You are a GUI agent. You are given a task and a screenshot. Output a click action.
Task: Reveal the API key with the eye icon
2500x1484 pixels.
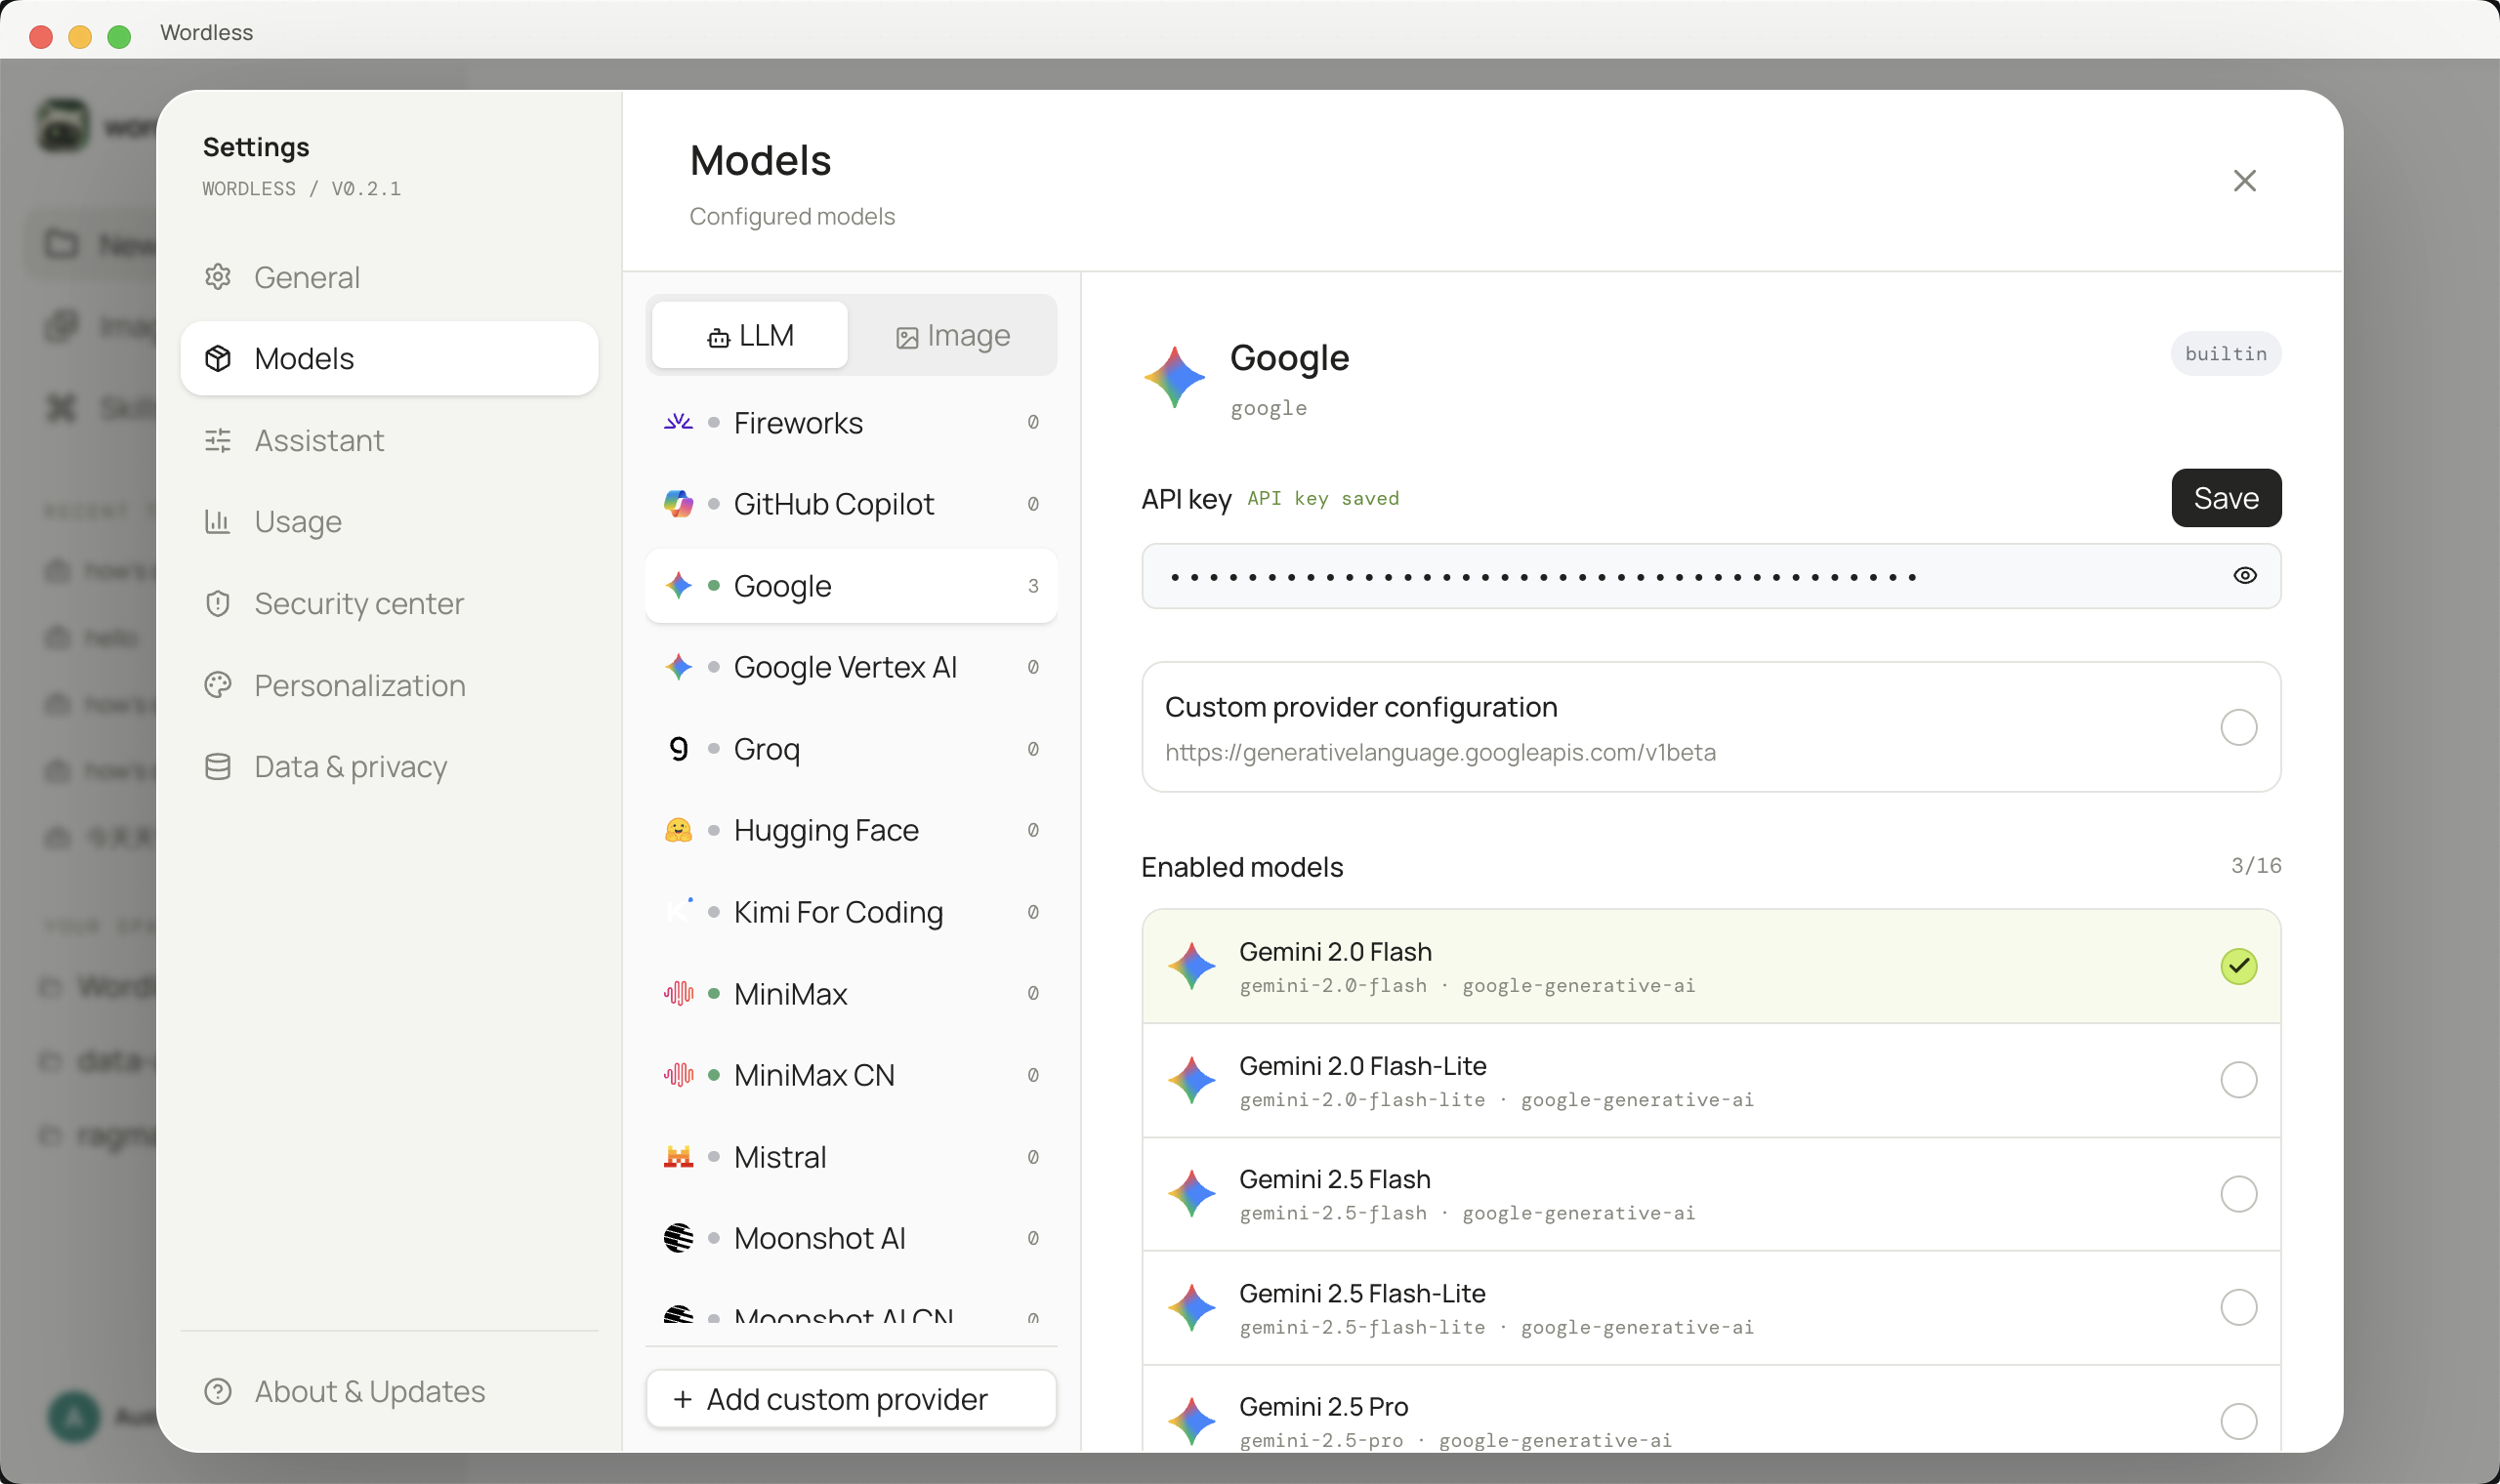(x=2244, y=575)
